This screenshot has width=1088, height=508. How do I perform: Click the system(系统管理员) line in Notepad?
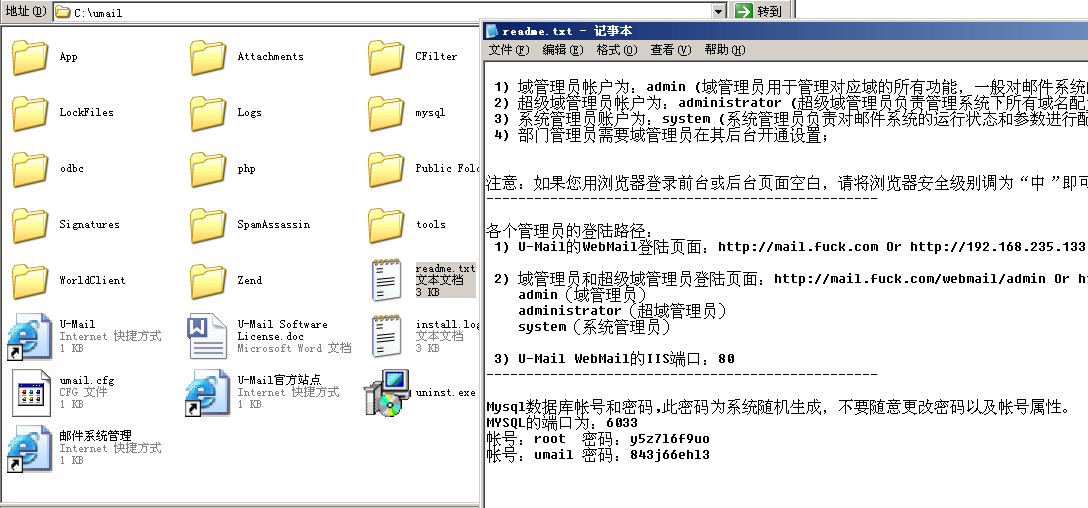(595, 327)
